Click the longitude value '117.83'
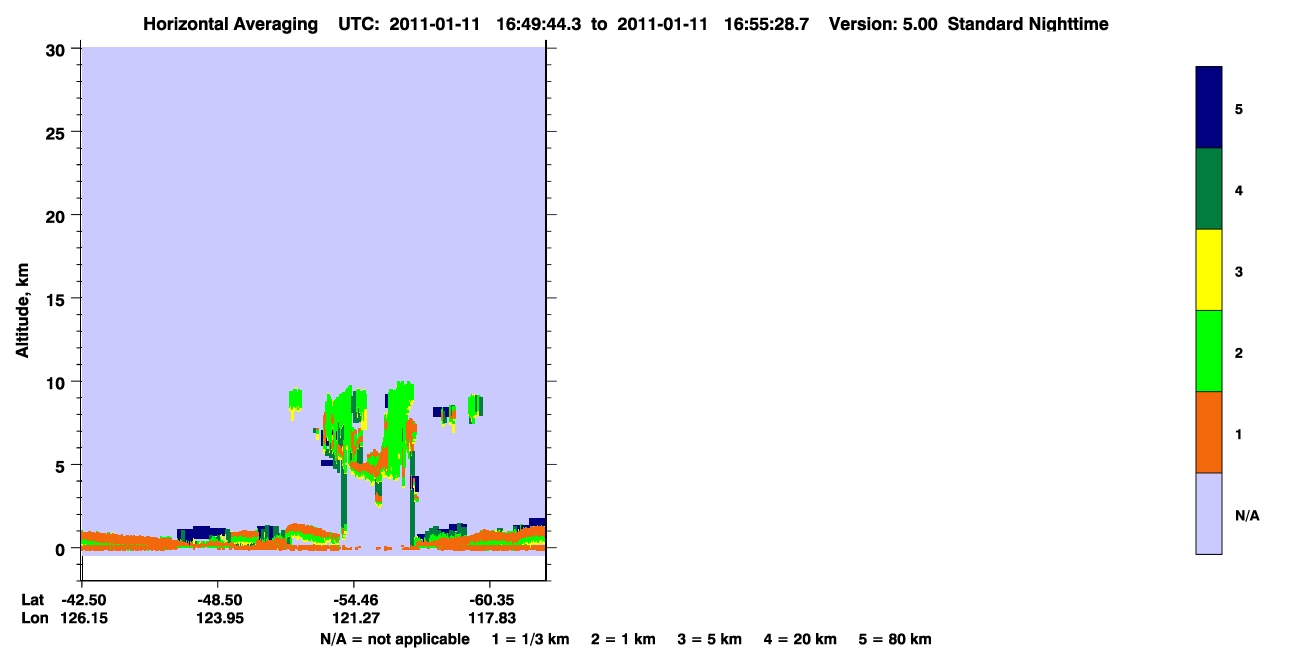 490,618
